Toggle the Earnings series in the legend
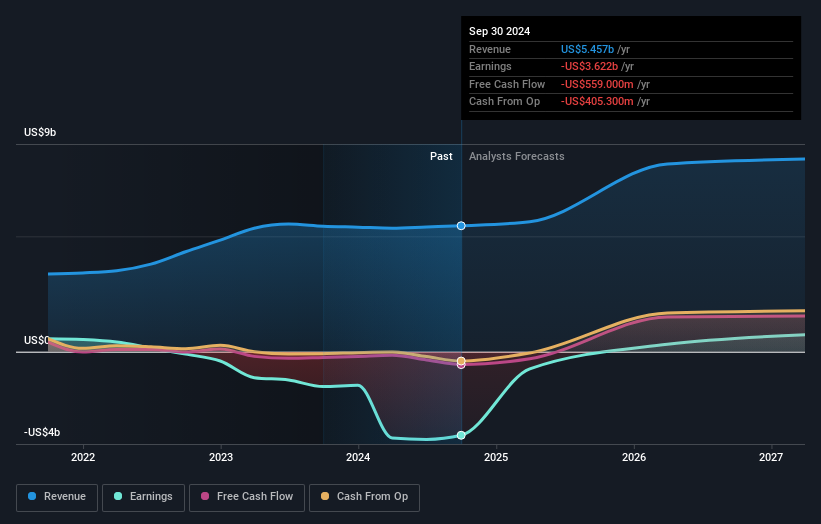821x524 pixels. point(143,497)
